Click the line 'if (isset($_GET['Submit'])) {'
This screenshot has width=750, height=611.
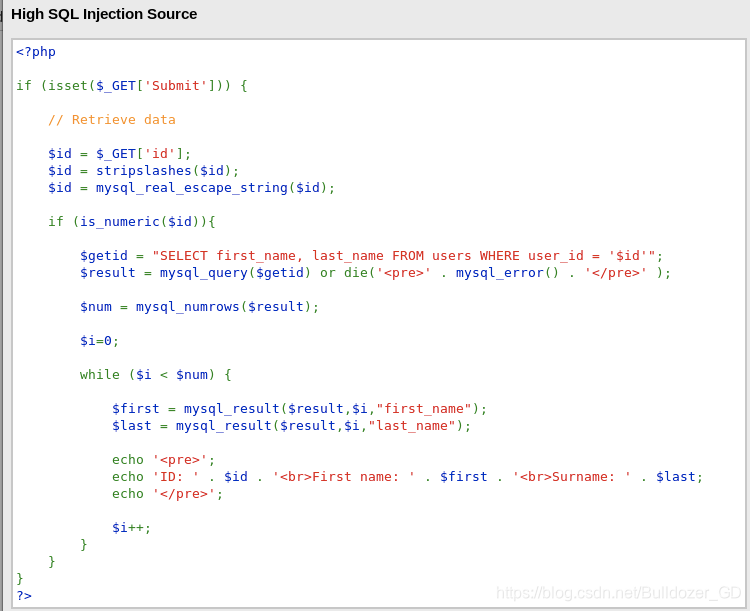point(132,86)
